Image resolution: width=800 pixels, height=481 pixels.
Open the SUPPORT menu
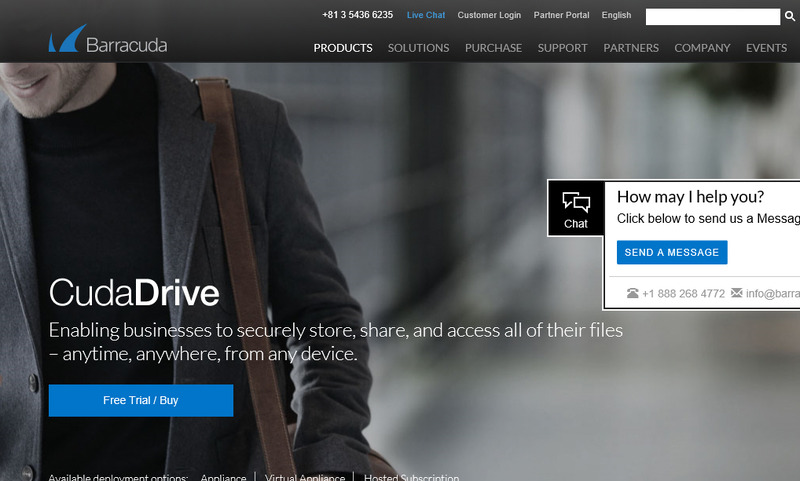coord(562,48)
